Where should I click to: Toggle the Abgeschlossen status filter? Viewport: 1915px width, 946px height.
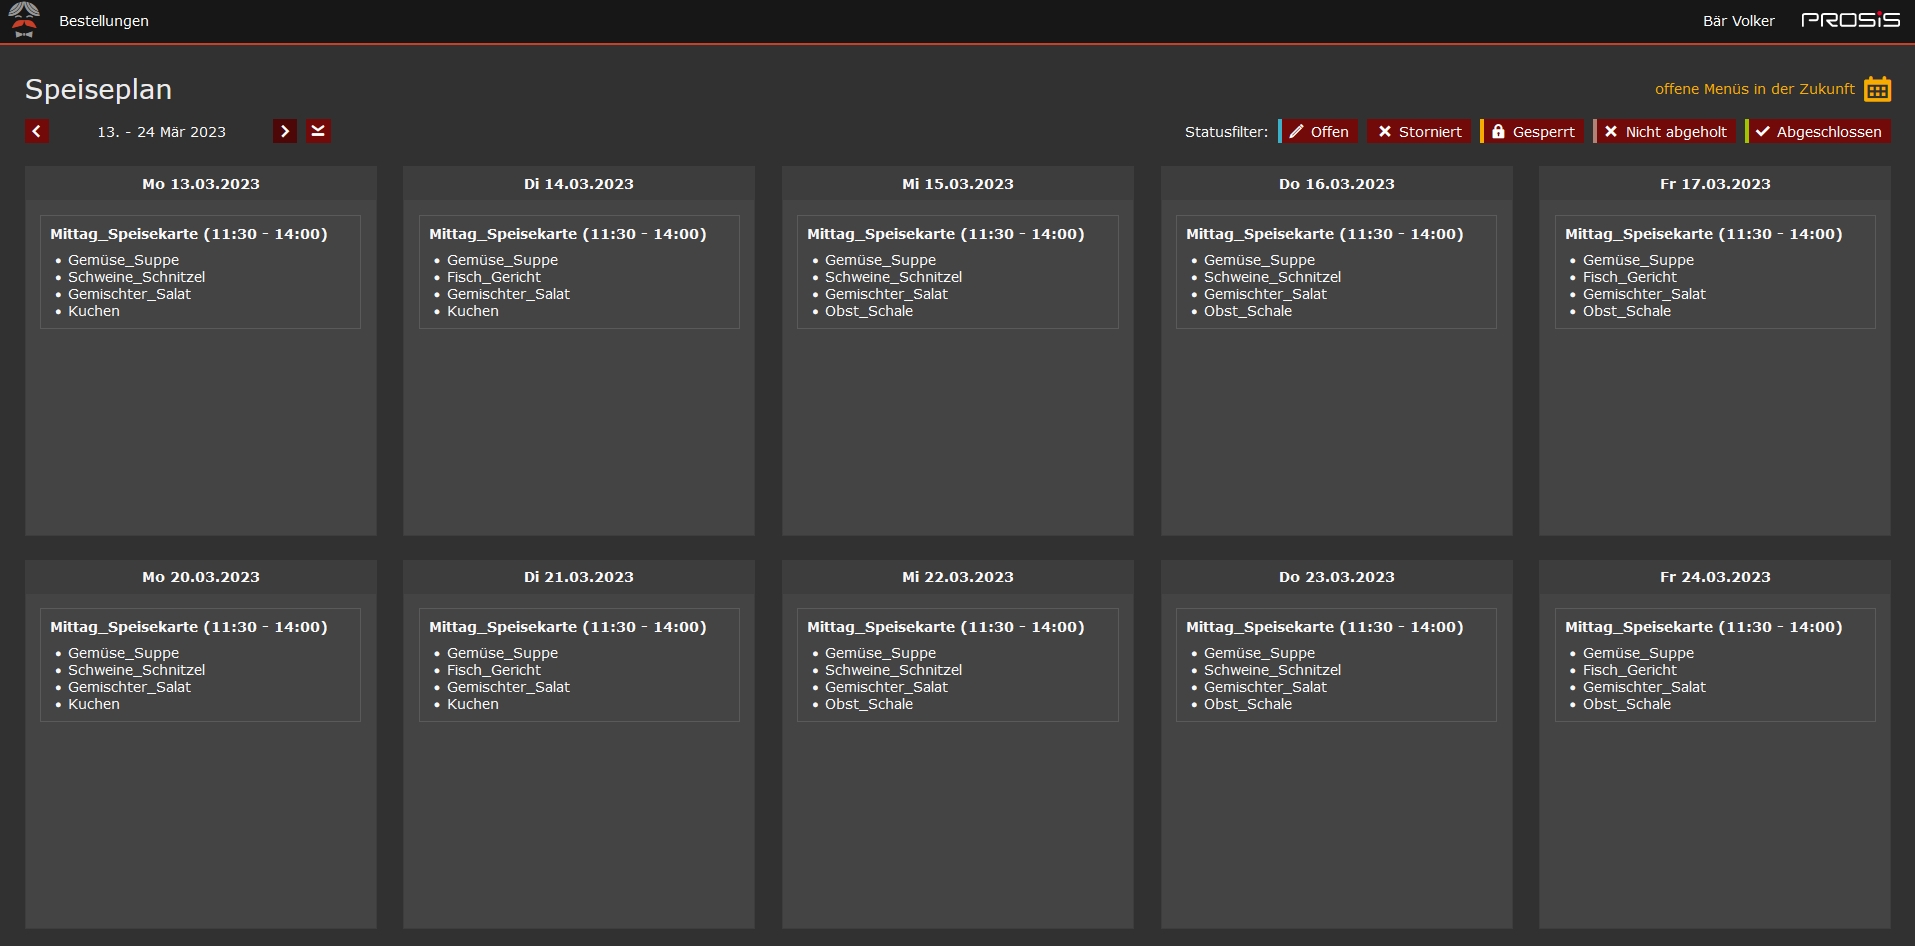pyautogui.click(x=1818, y=132)
